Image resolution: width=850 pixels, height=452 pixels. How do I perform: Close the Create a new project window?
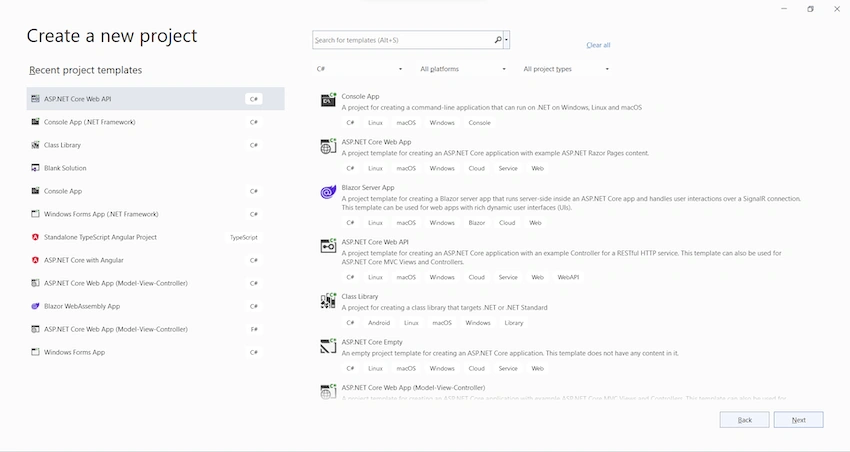coord(837,9)
